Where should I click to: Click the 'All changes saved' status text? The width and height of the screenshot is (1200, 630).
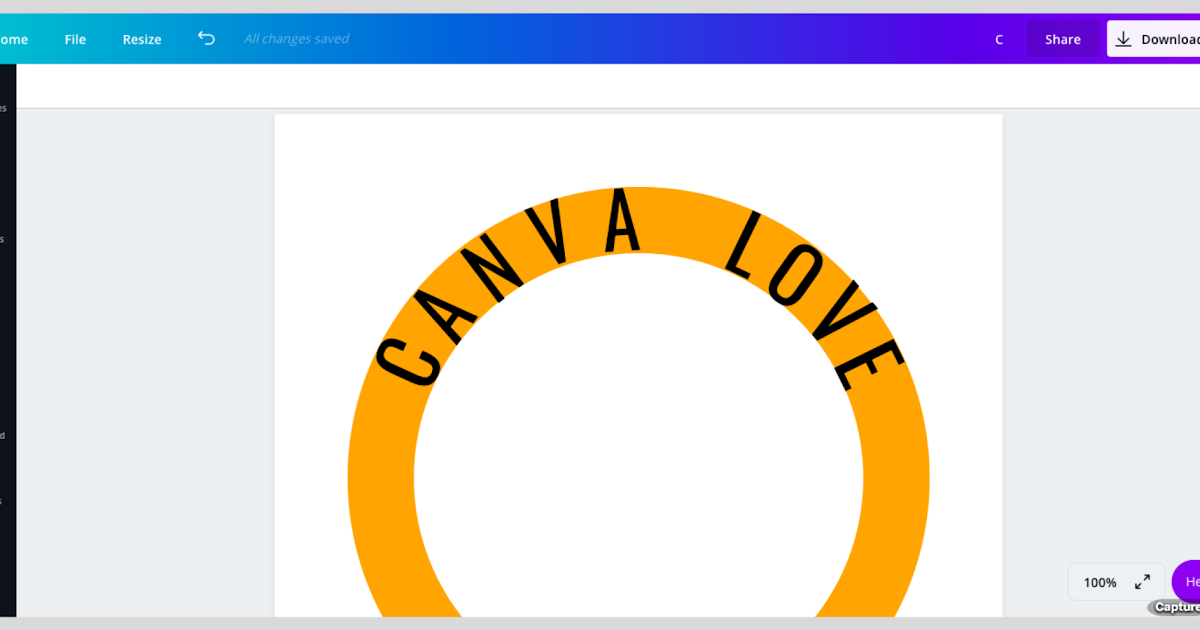pos(297,39)
